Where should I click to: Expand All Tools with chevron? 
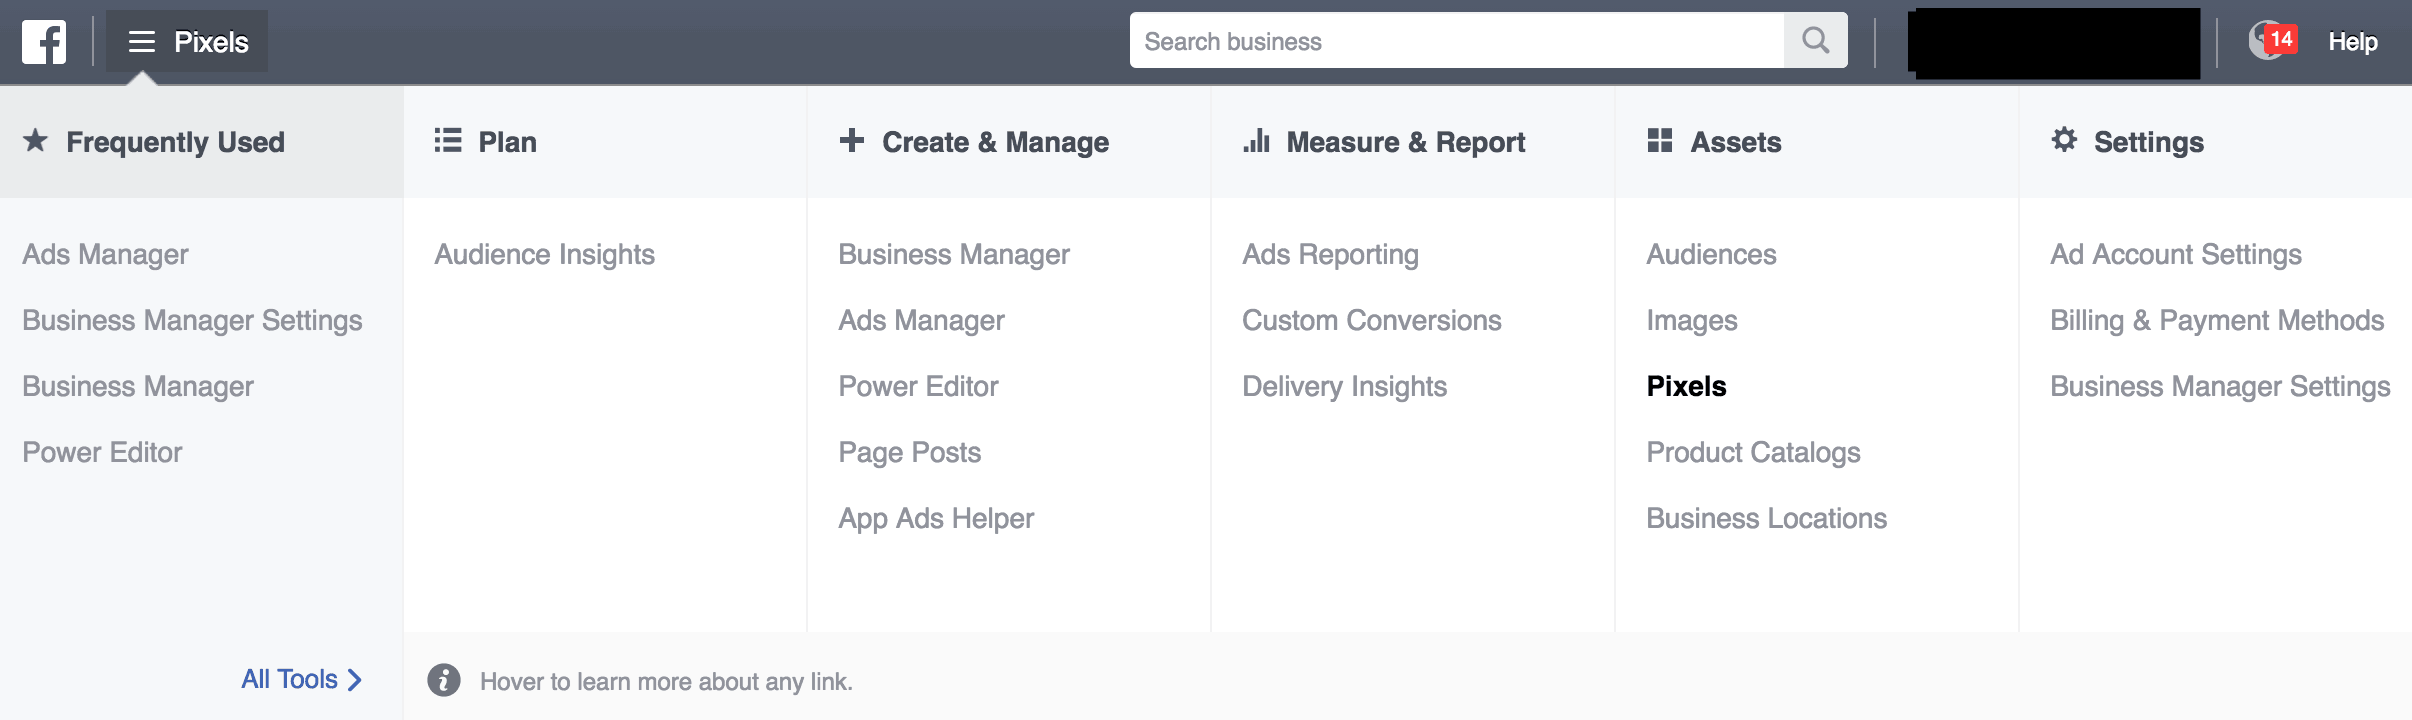pyautogui.click(x=301, y=680)
